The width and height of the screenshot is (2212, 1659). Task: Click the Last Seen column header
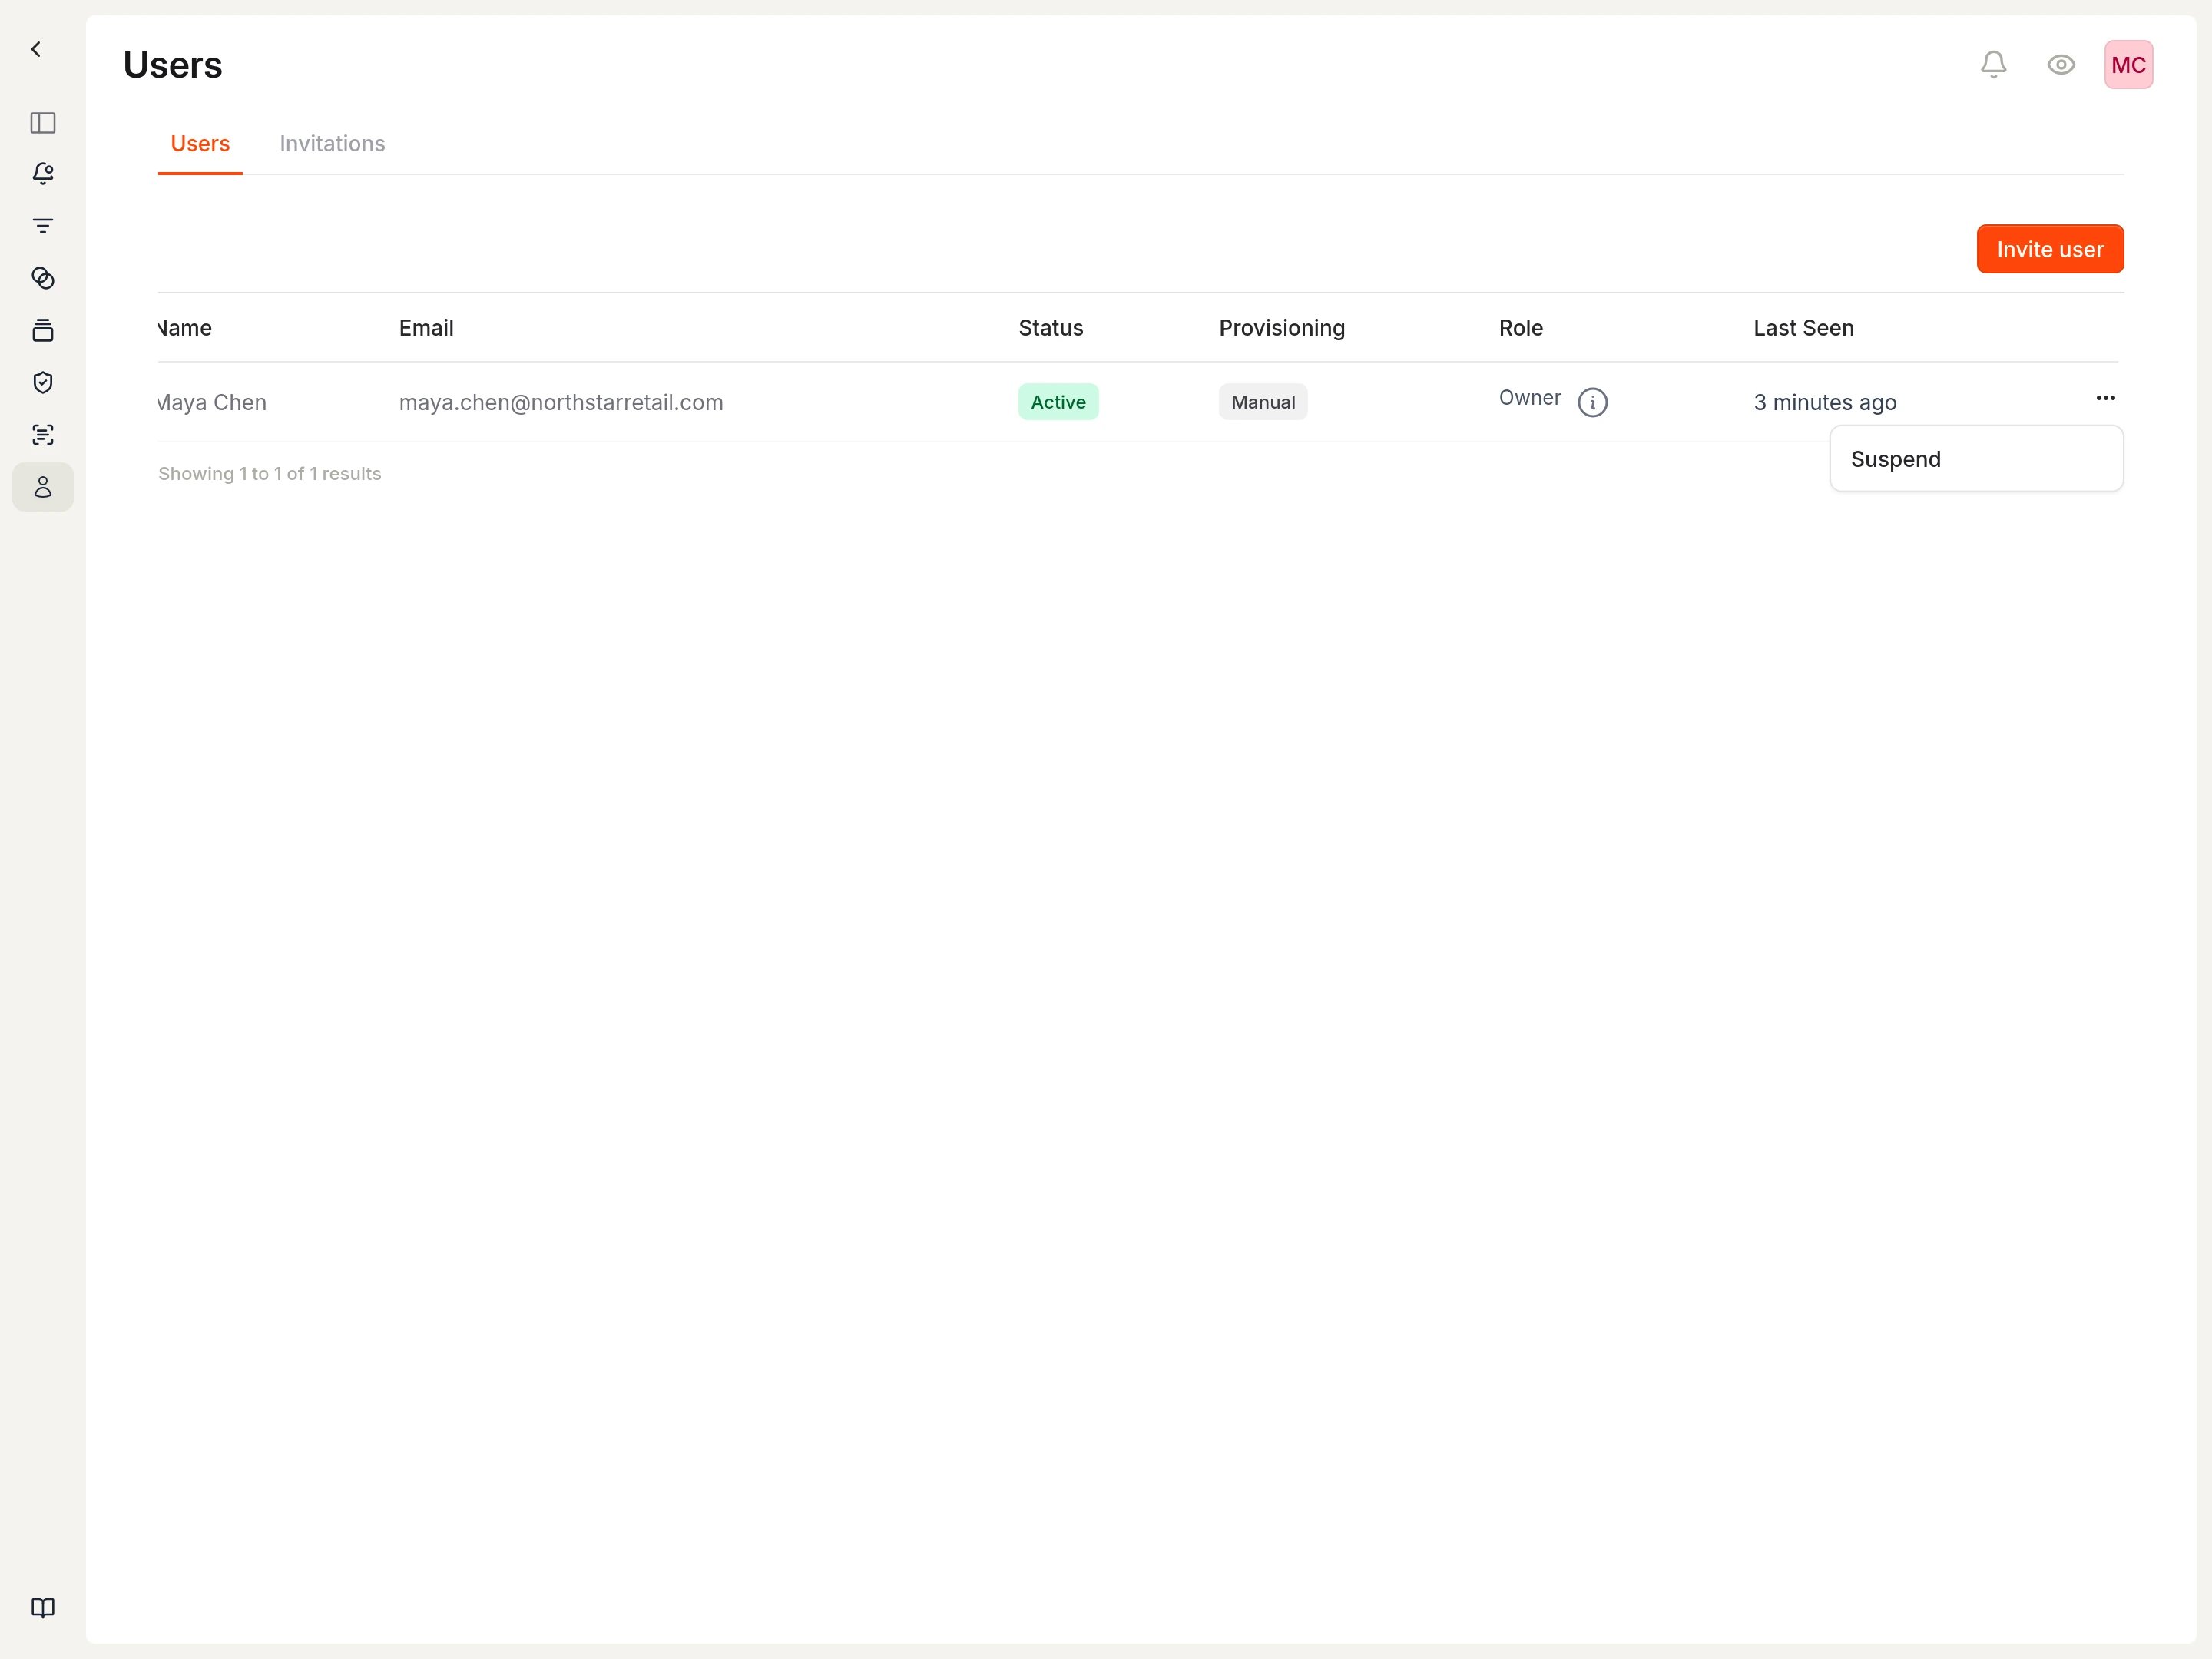[x=1803, y=328]
